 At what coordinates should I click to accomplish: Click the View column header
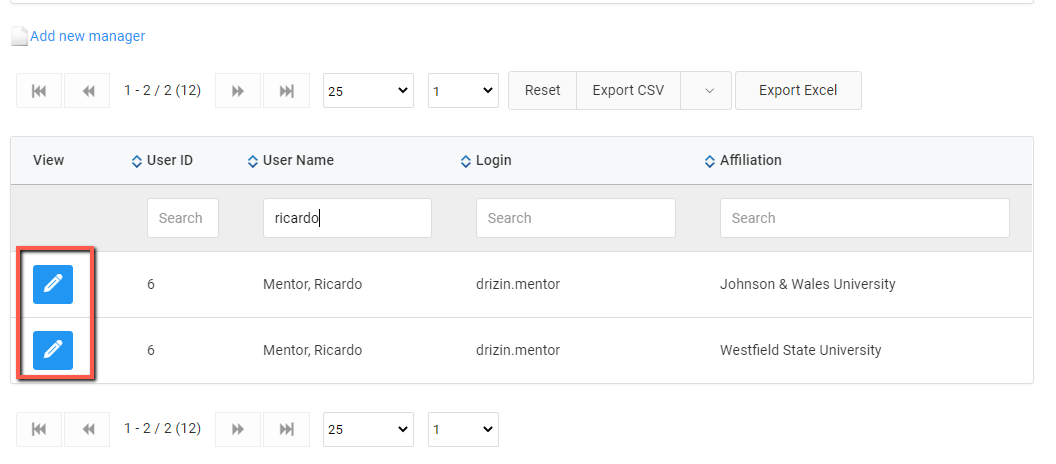coord(48,161)
